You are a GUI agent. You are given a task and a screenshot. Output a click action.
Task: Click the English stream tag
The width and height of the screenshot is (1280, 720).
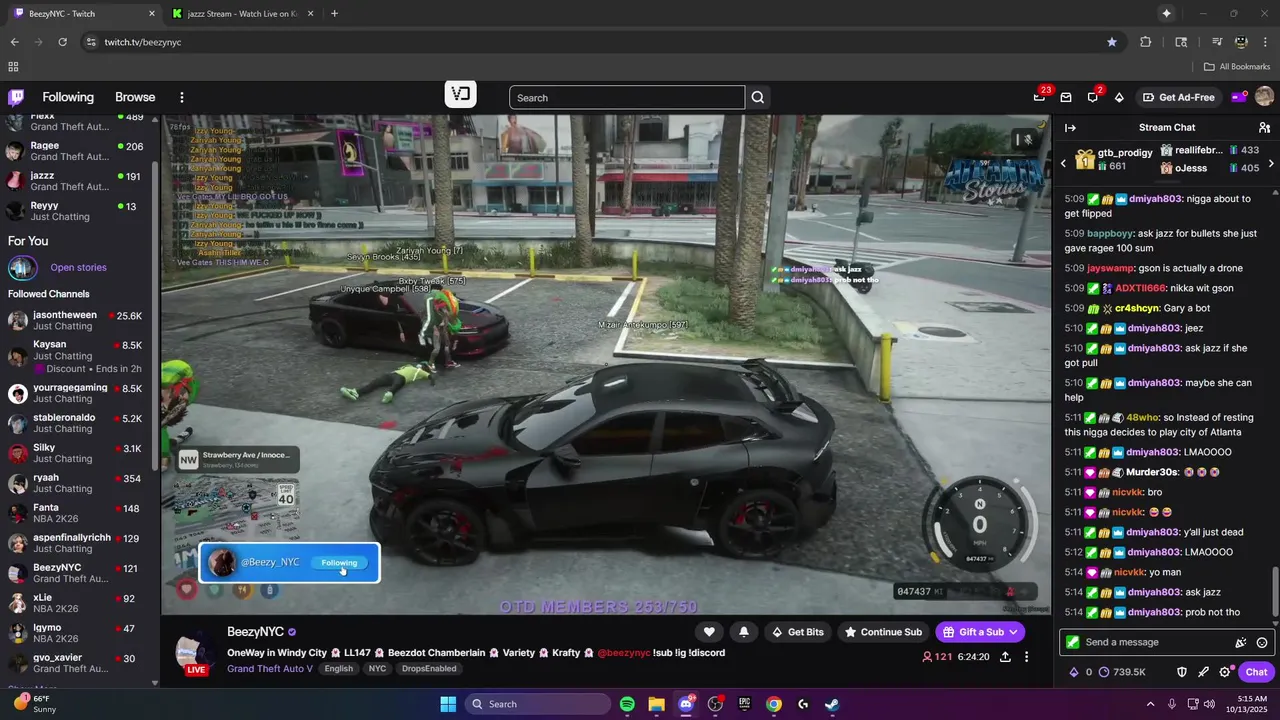[338, 669]
